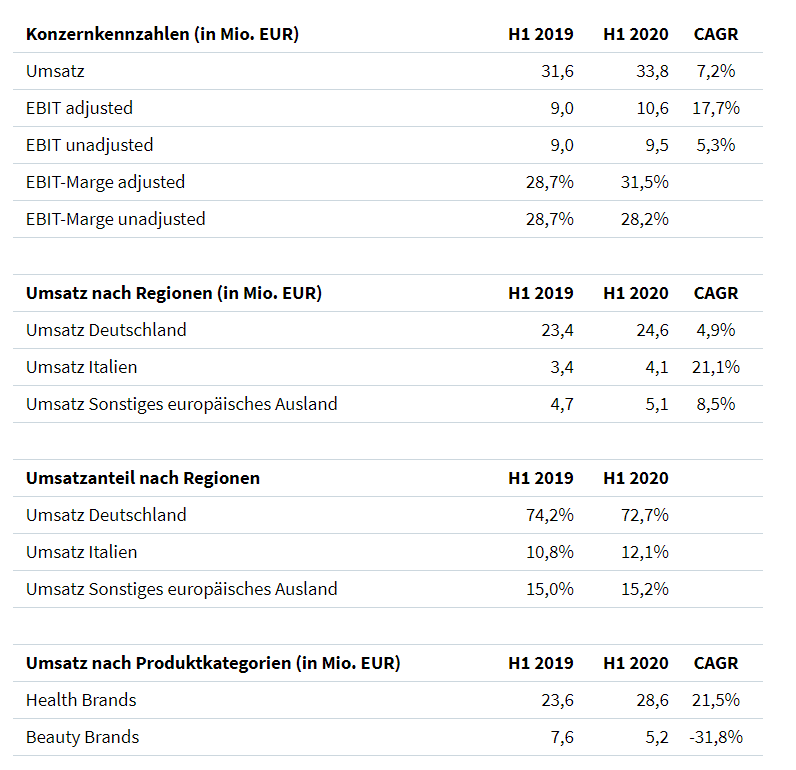
Task: Select the 21,1% CAGR cell for Italien
Action: tap(715, 367)
